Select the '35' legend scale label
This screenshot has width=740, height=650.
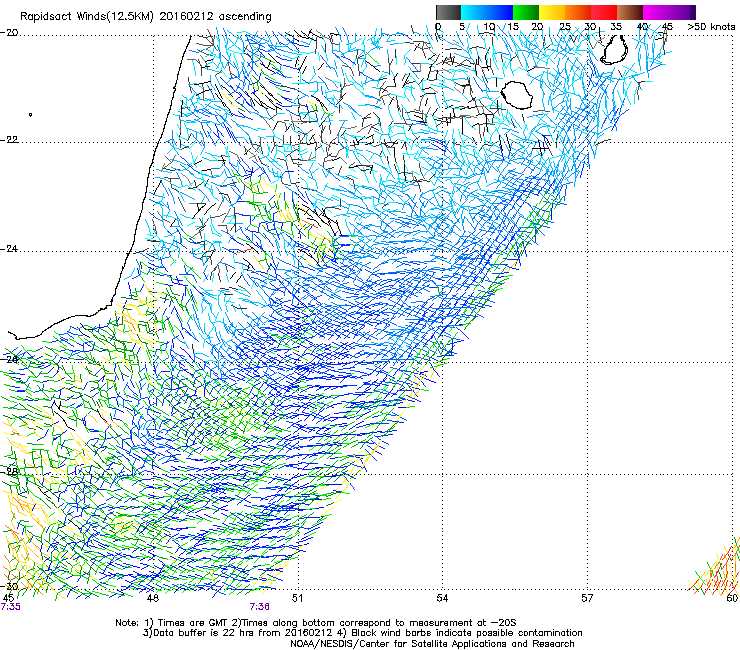(616, 26)
